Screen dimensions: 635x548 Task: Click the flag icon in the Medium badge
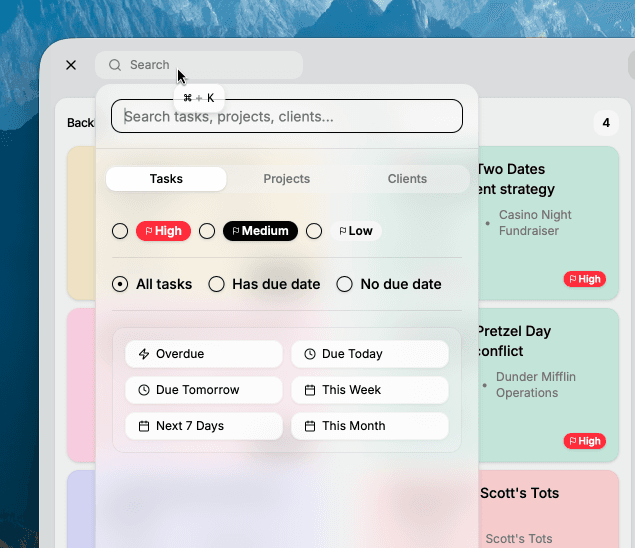click(x=236, y=231)
